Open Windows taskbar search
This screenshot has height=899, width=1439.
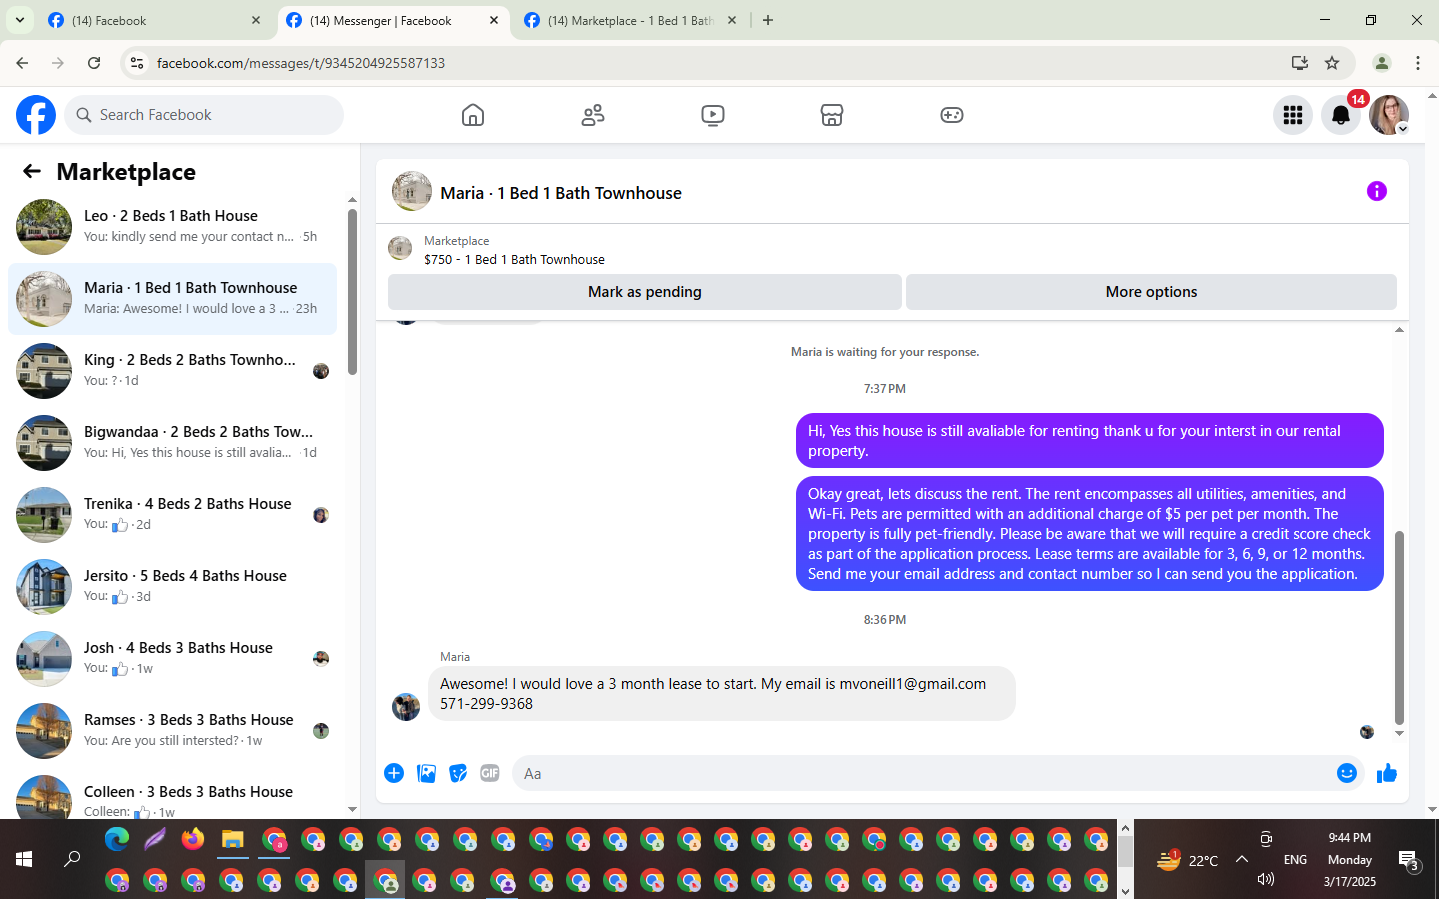coord(72,859)
